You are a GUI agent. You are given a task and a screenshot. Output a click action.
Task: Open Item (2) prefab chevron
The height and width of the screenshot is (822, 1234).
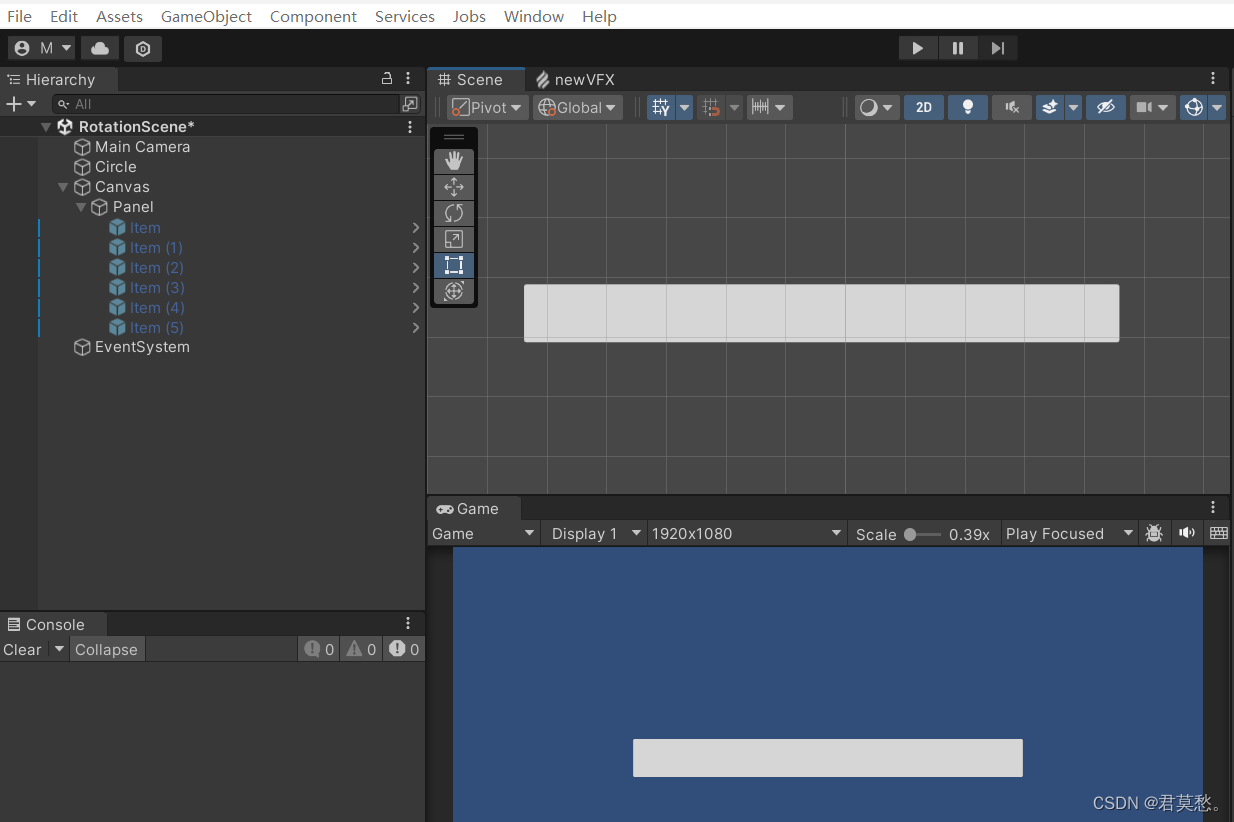pos(416,268)
